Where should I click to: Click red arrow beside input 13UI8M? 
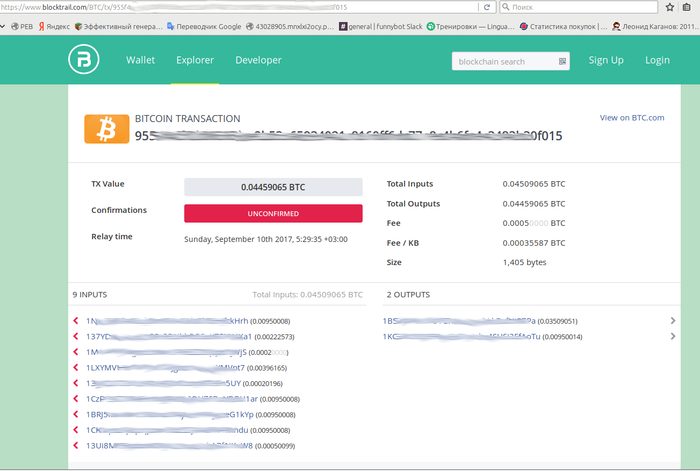[x=76, y=445]
